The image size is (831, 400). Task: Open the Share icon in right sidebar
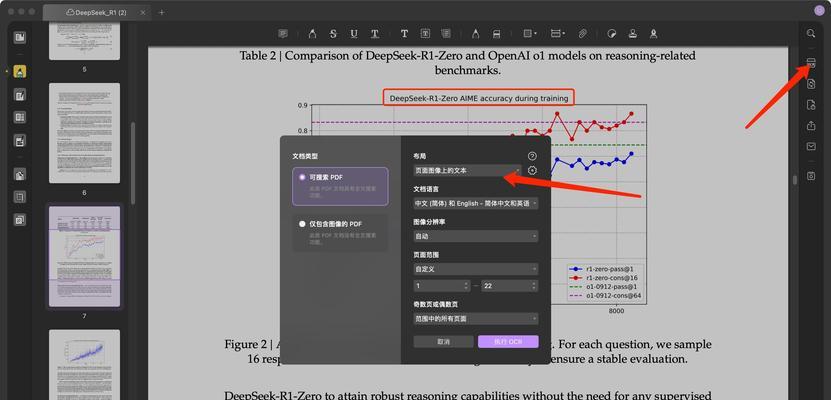tap(811, 126)
